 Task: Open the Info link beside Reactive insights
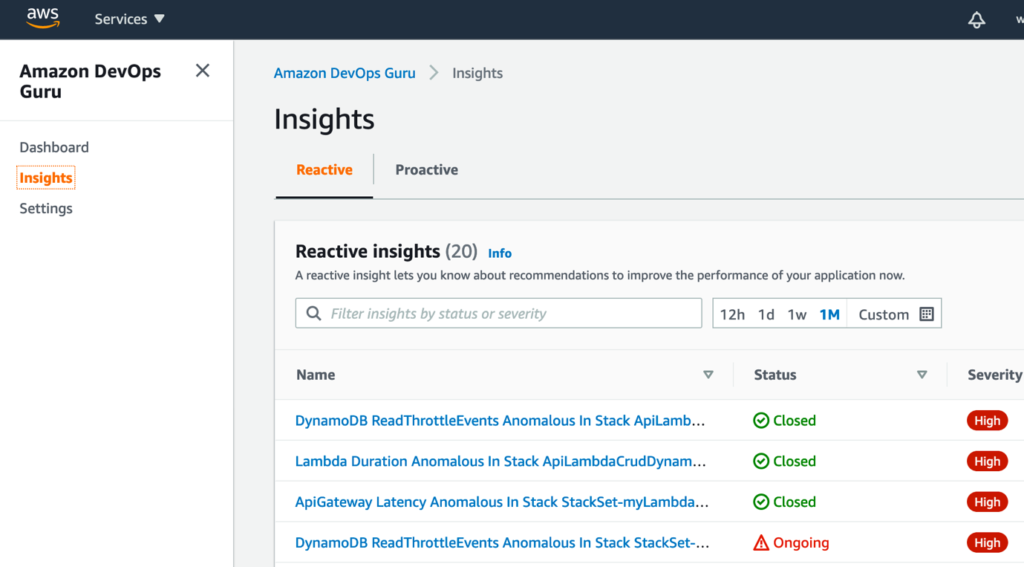point(500,253)
